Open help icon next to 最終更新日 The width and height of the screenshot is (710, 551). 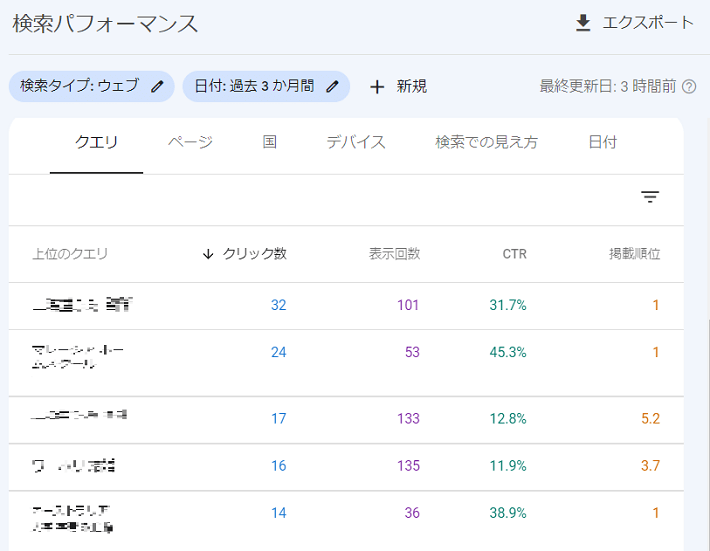point(689,86)
